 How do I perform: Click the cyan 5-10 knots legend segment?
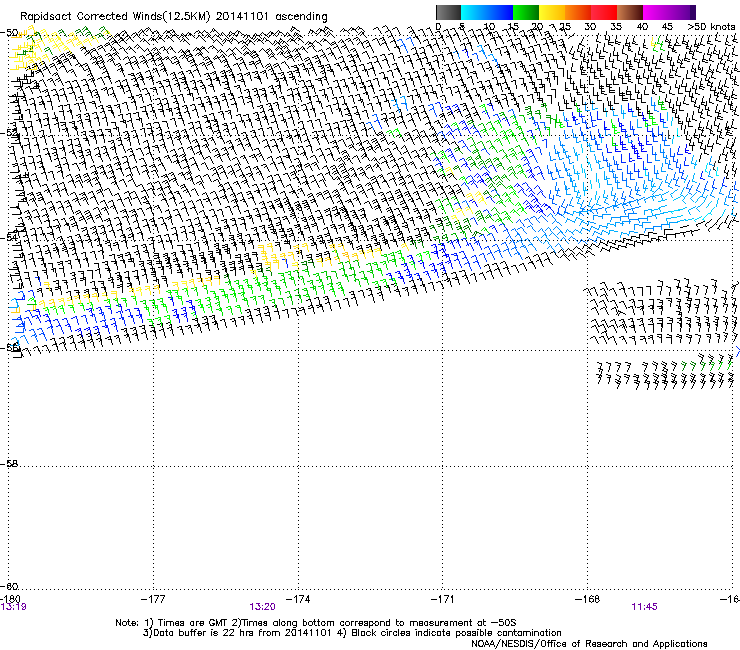pos(474,12)
